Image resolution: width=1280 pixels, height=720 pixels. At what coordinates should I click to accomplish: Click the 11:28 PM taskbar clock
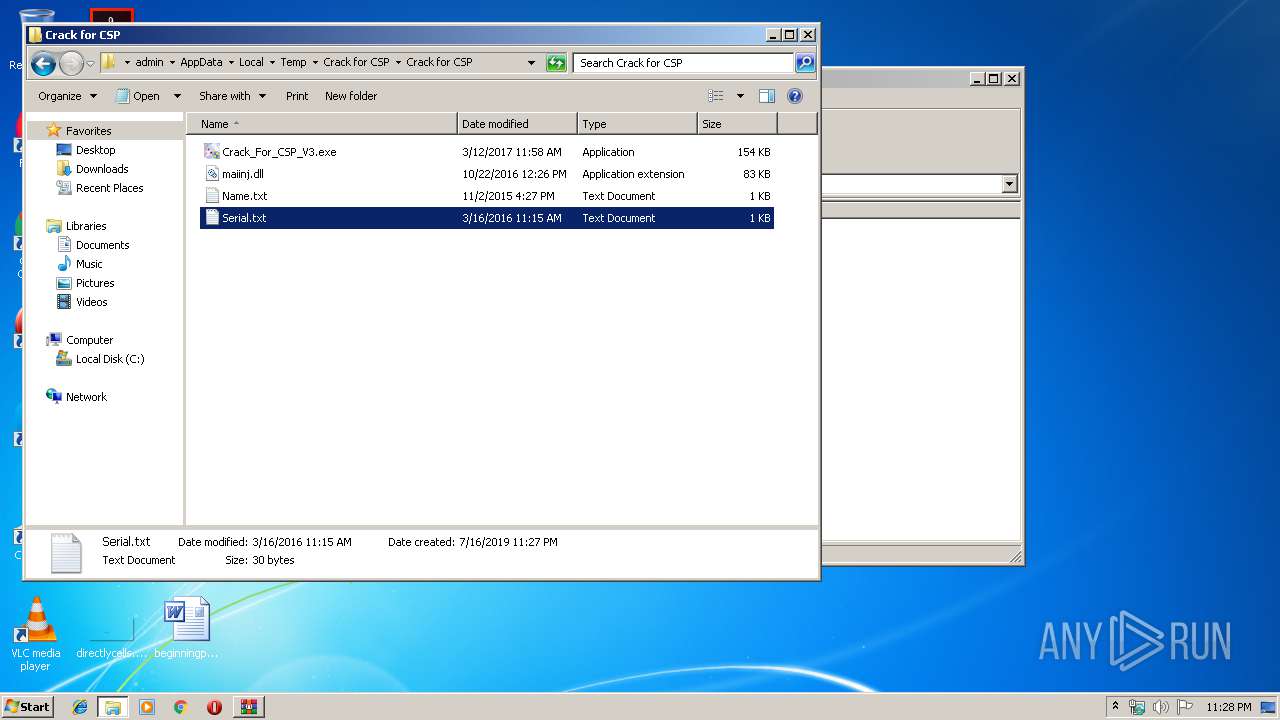(1228, 707)
